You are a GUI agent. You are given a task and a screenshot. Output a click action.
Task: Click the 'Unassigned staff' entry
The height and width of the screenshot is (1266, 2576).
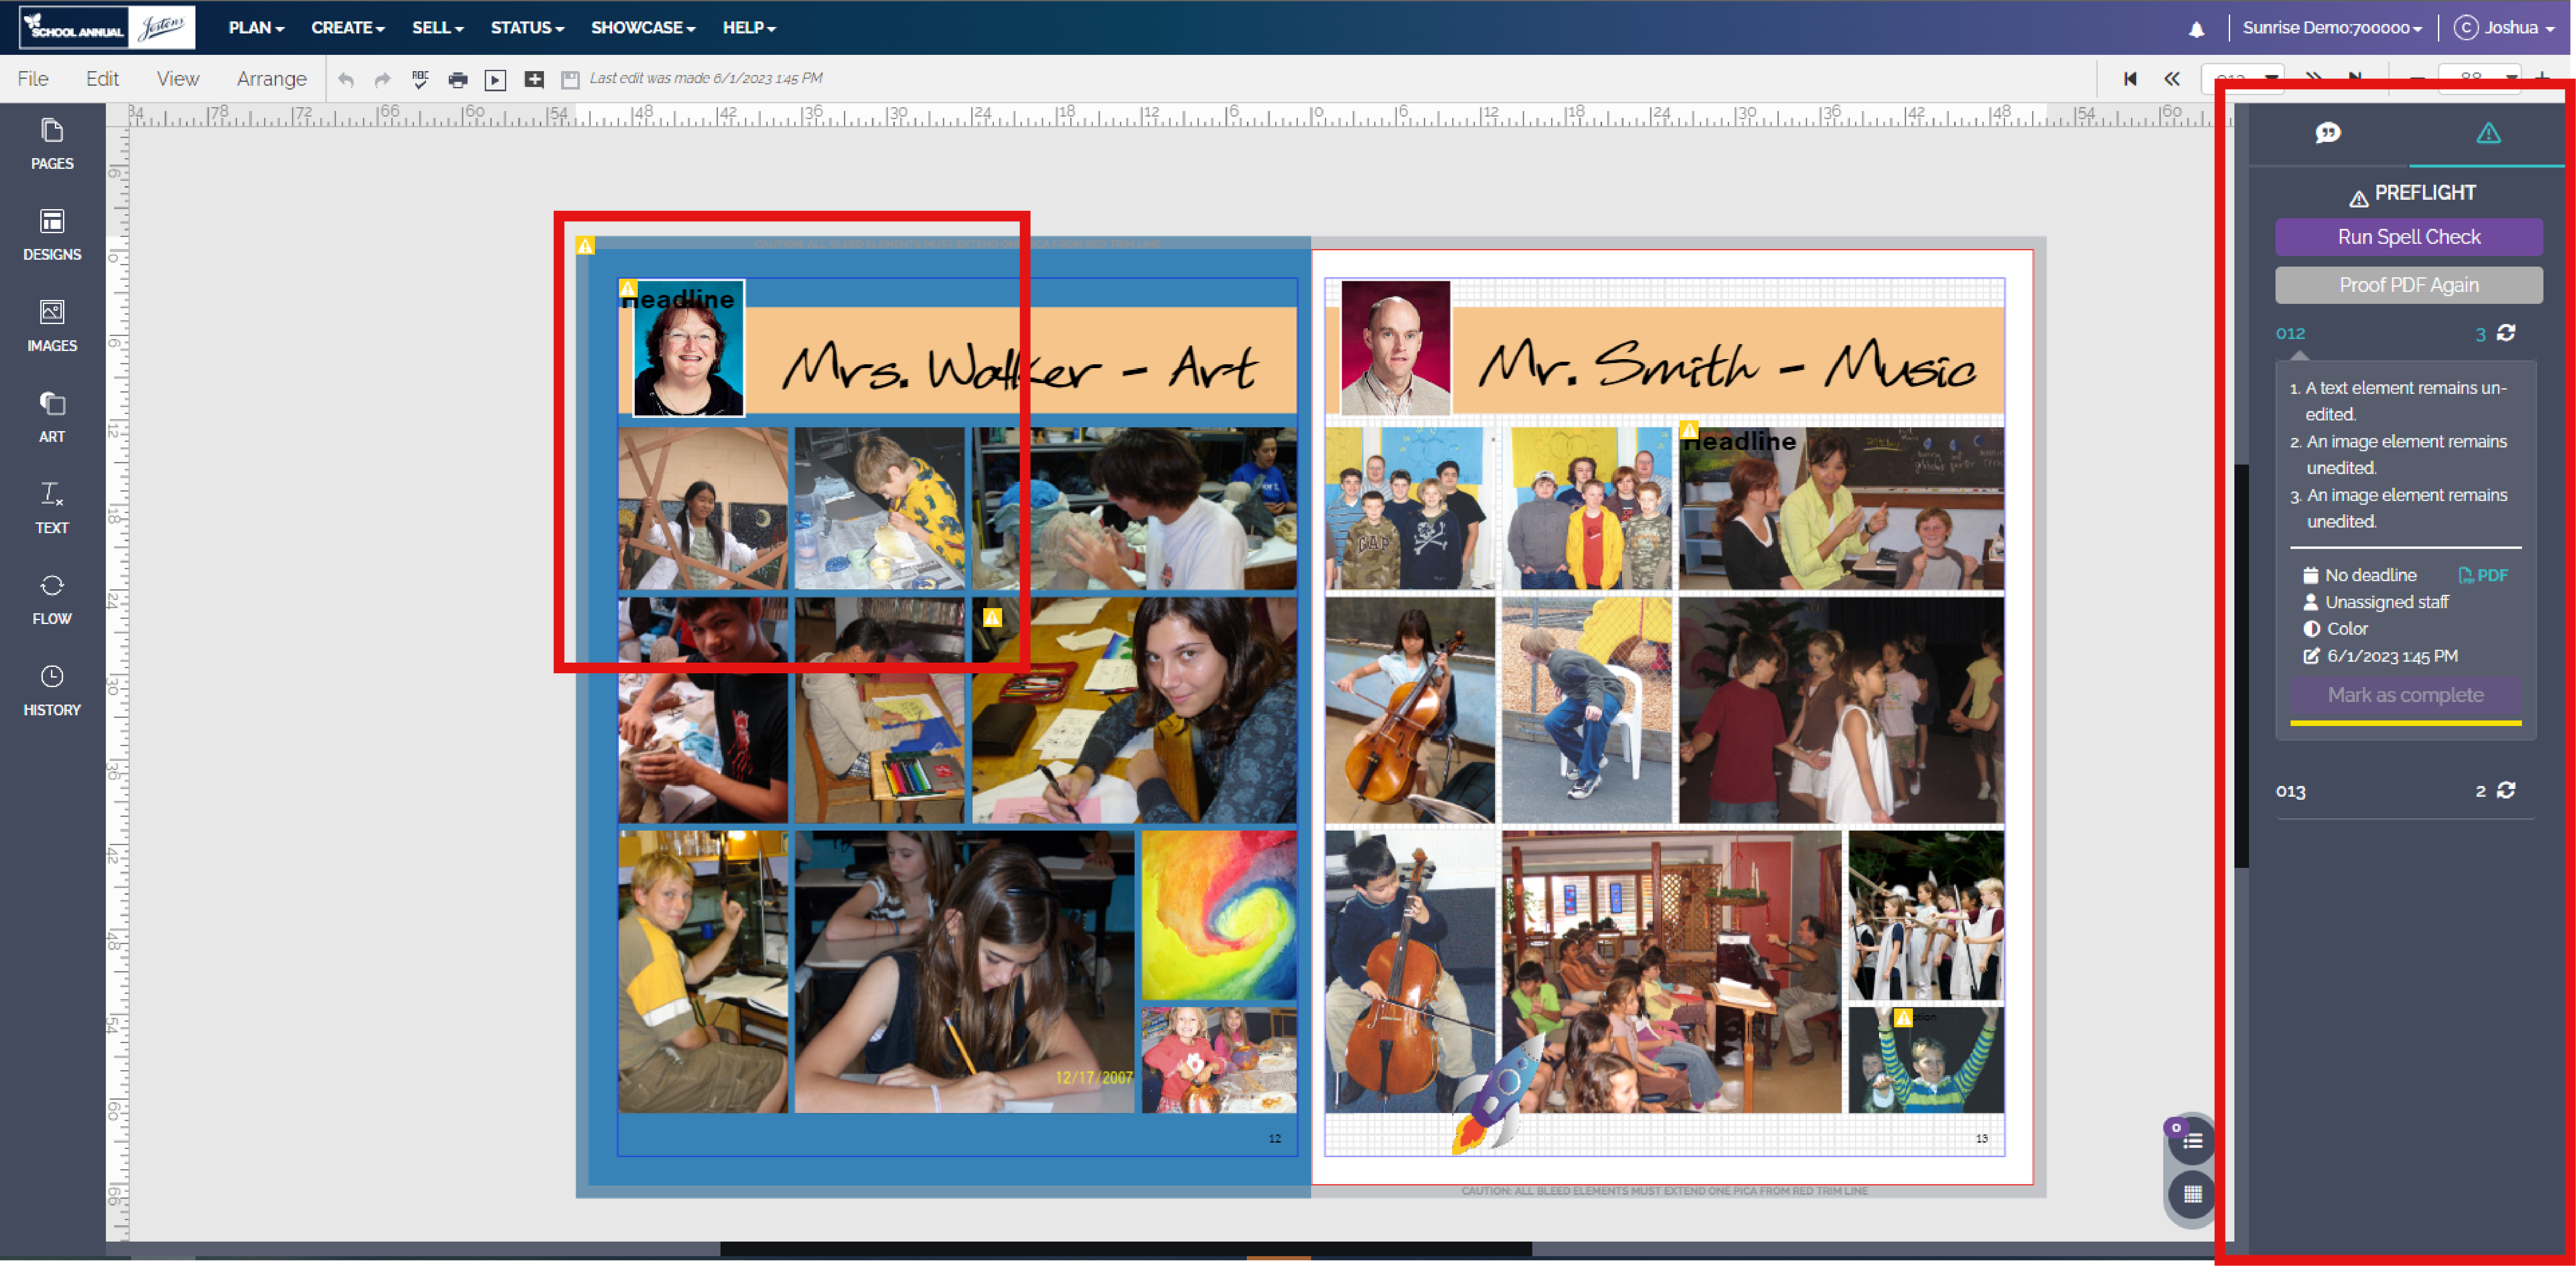click(x=2375, y=603)
